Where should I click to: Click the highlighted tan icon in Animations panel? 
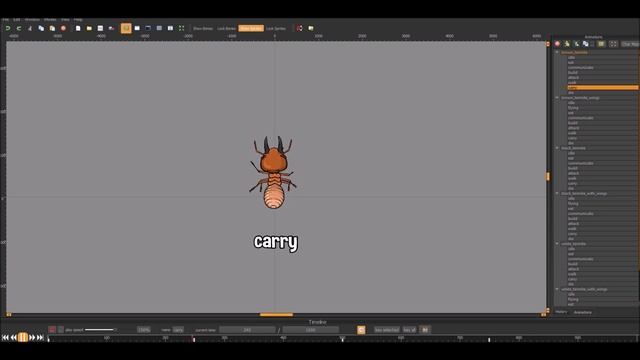601,44
